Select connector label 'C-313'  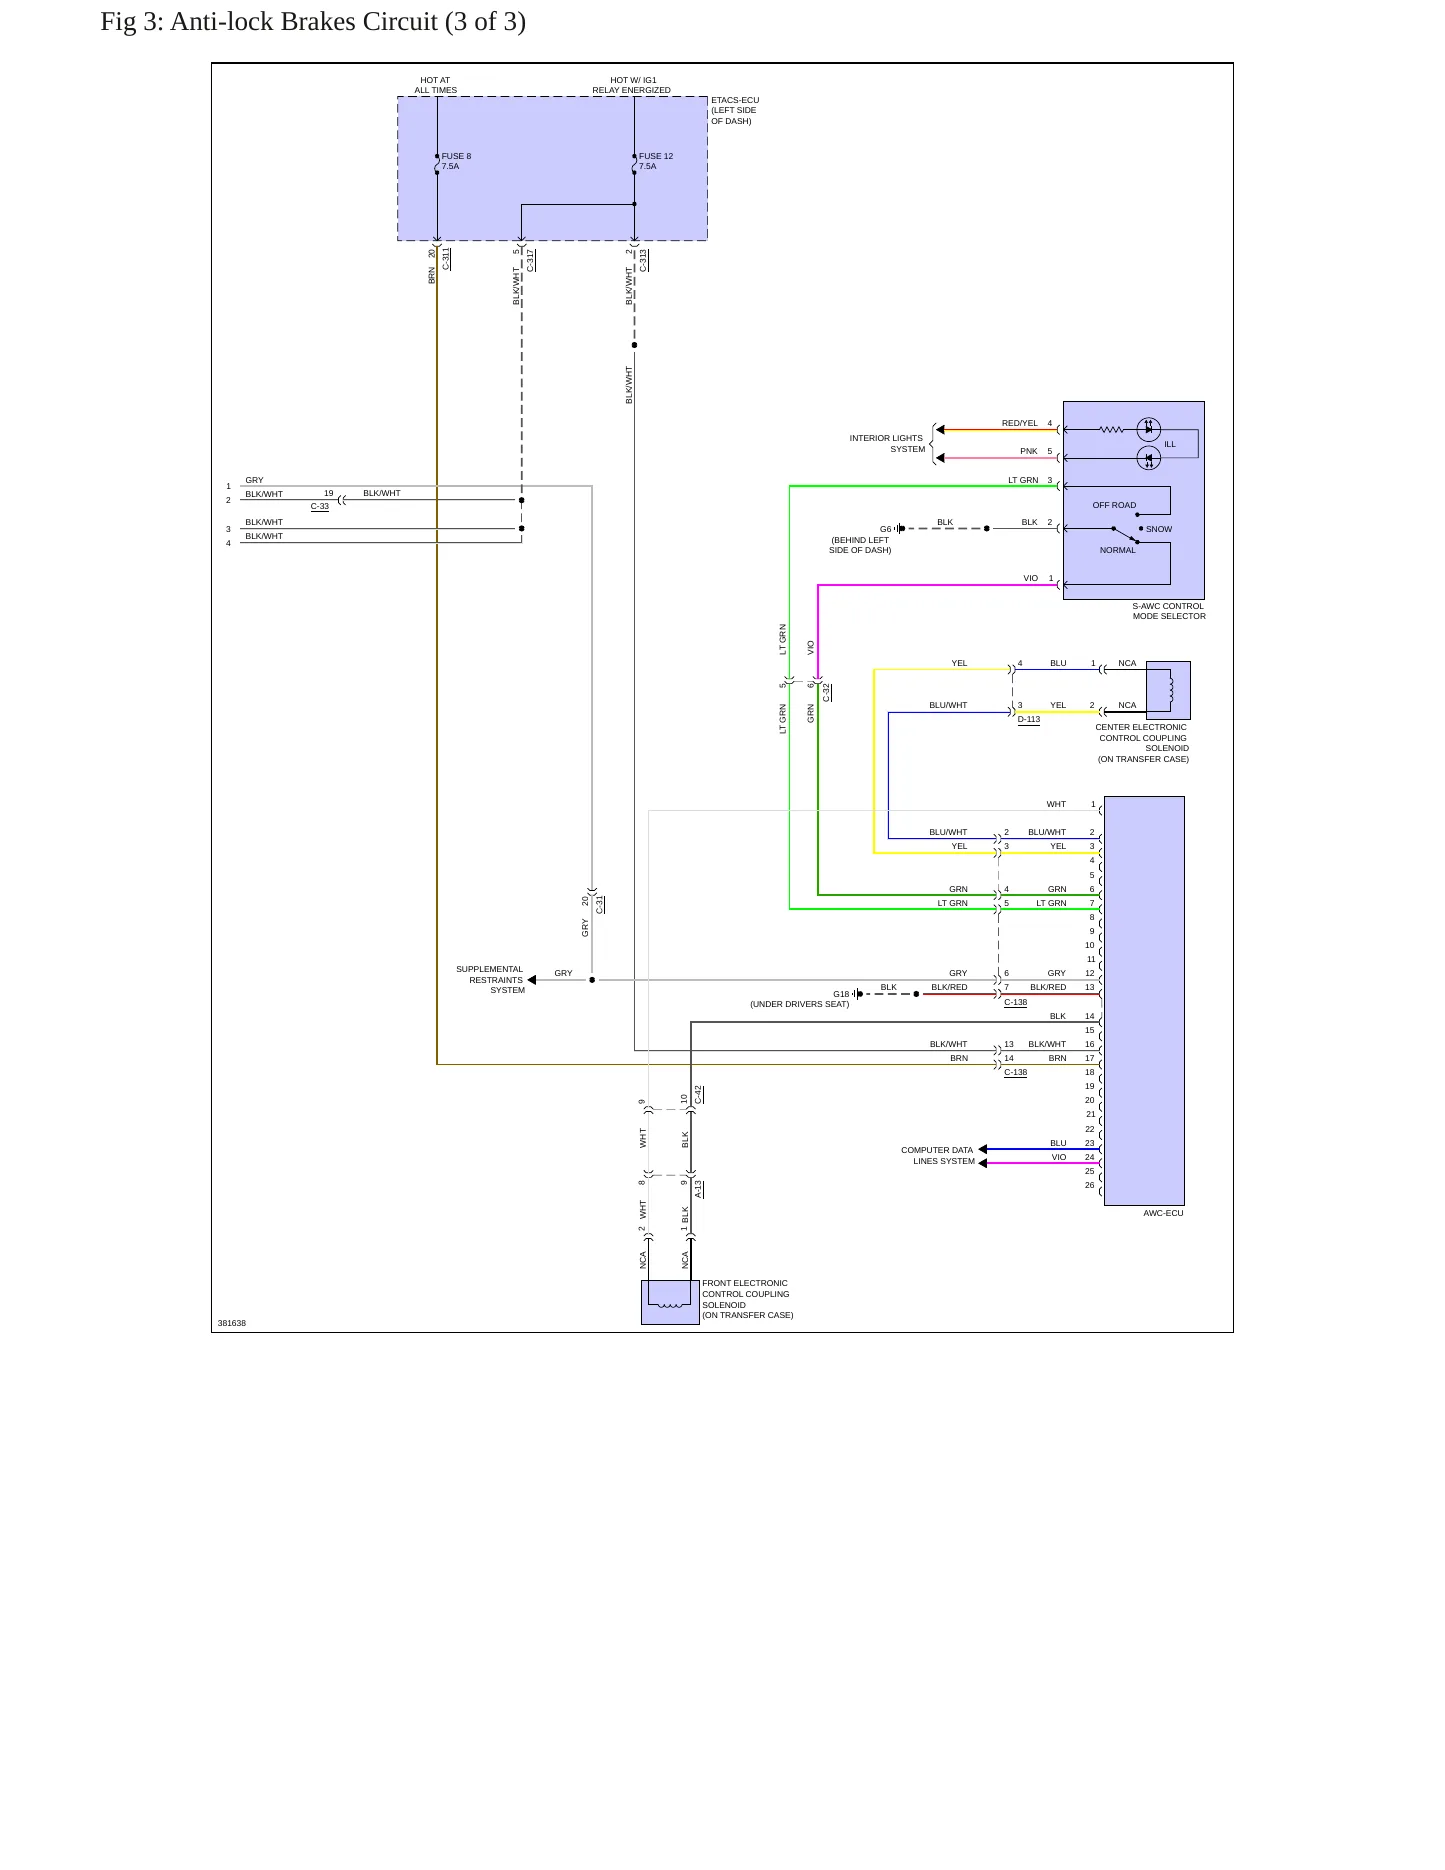644,259
